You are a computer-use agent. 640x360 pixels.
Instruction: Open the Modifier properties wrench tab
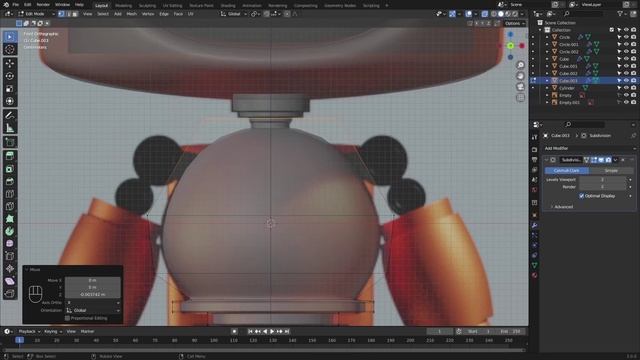coord(535,225)
